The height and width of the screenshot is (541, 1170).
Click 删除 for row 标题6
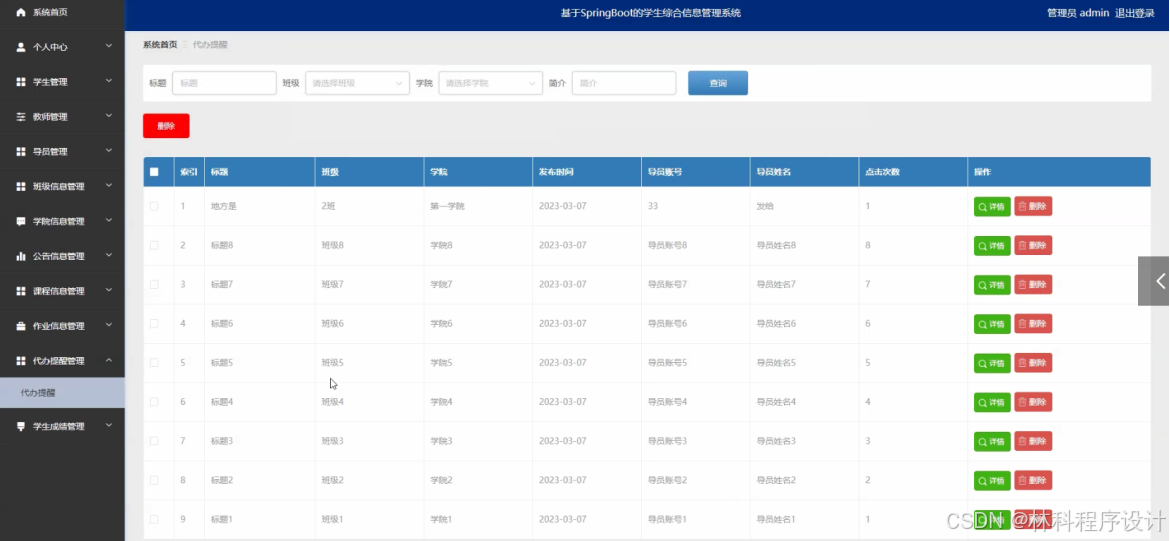pos(1033,324)
